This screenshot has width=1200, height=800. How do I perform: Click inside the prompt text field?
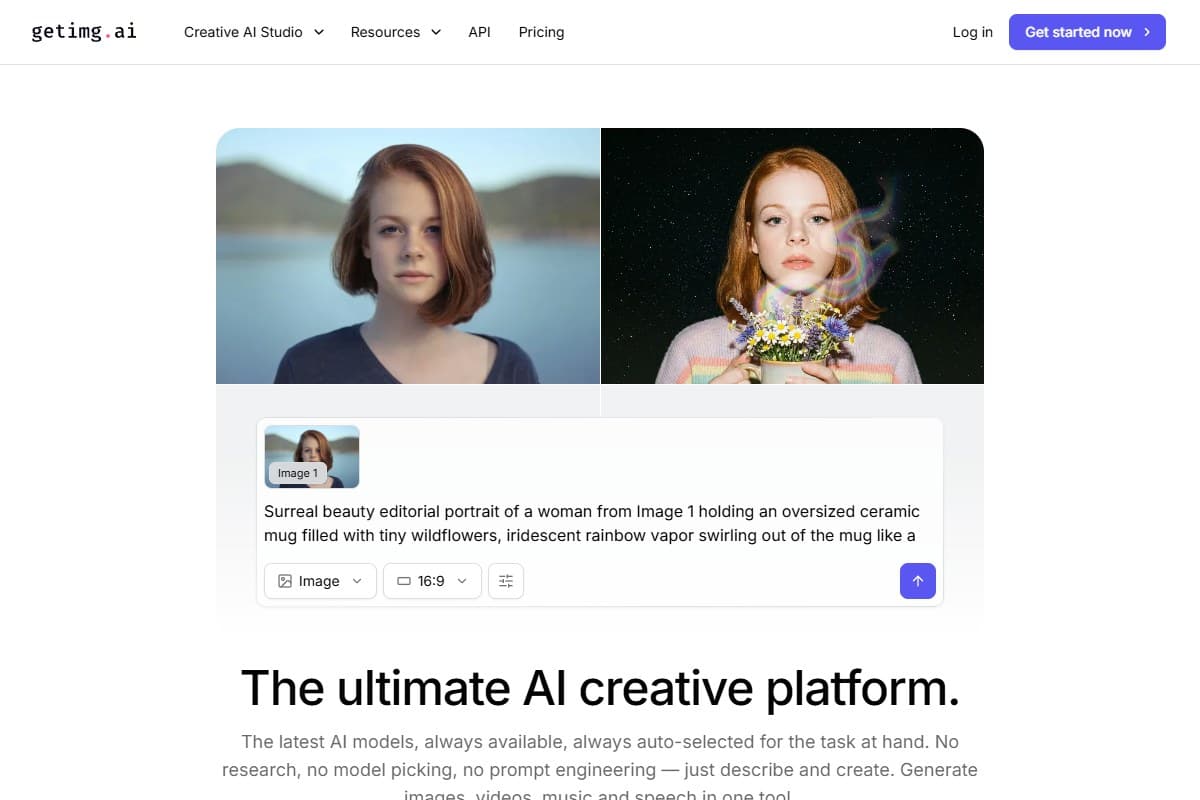(599, 523)
